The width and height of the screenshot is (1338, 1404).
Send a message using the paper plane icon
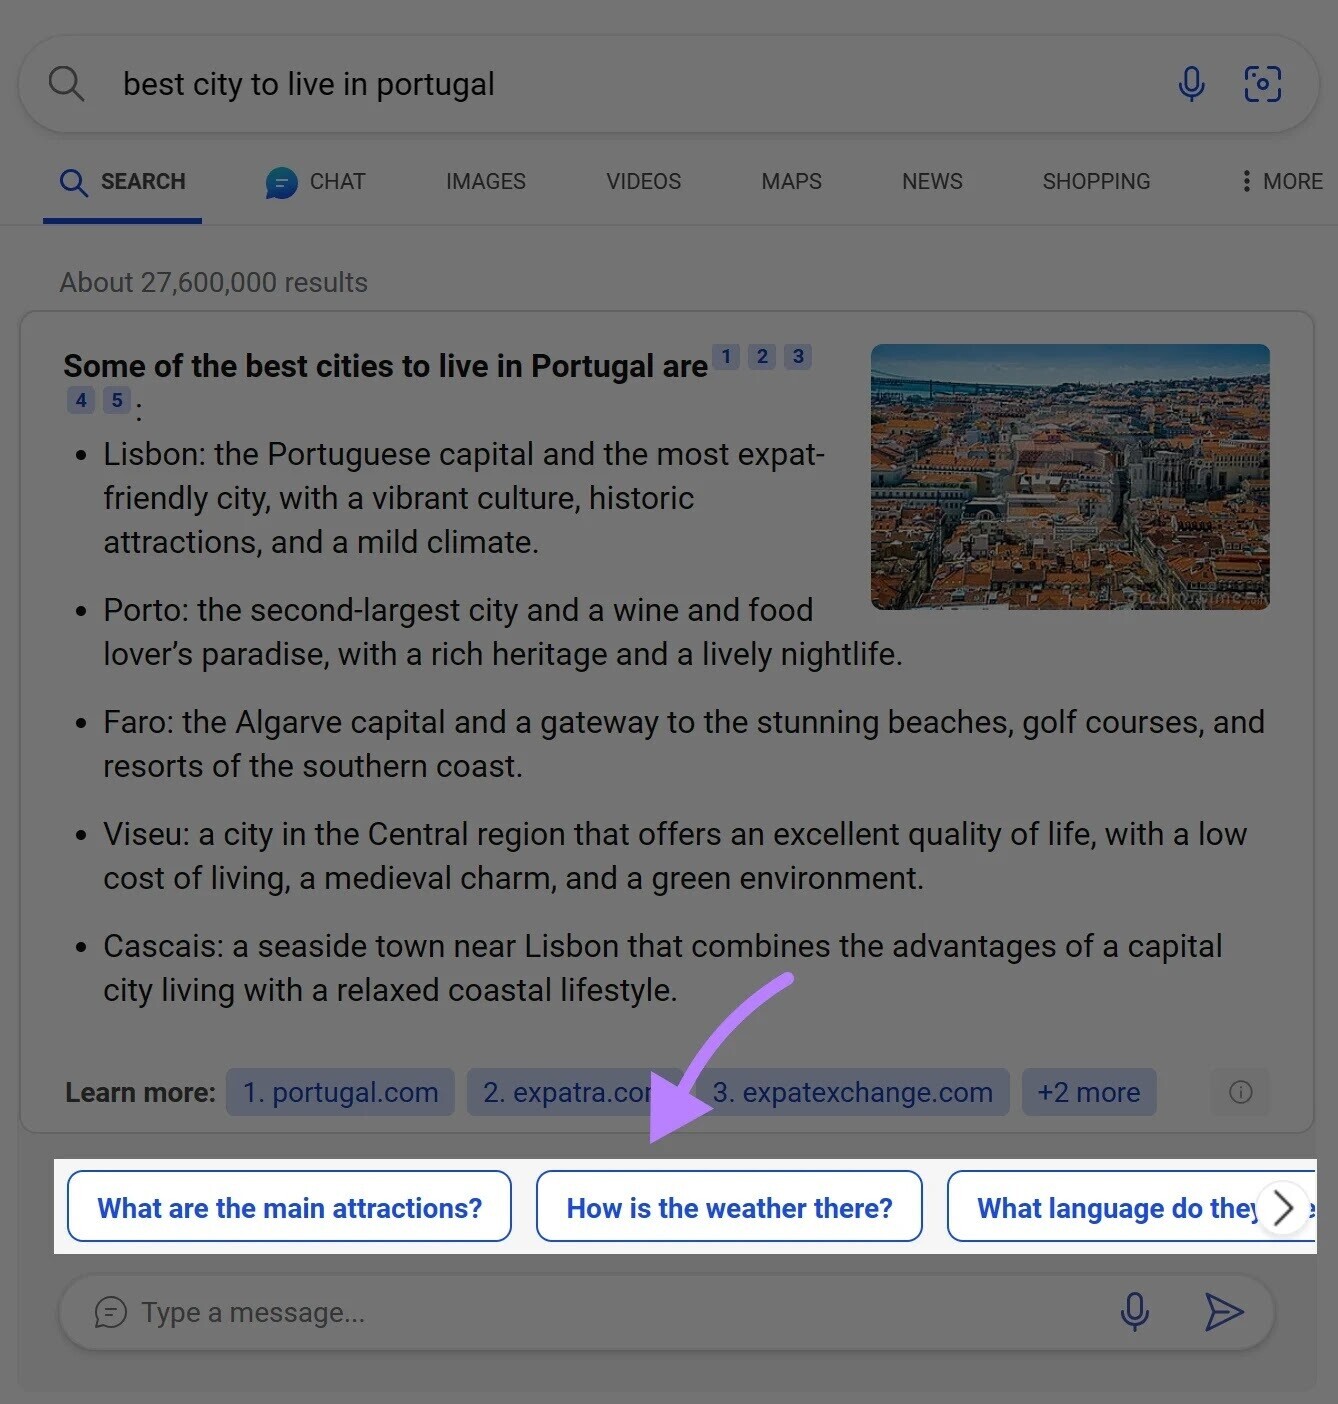[1224, 1312]
